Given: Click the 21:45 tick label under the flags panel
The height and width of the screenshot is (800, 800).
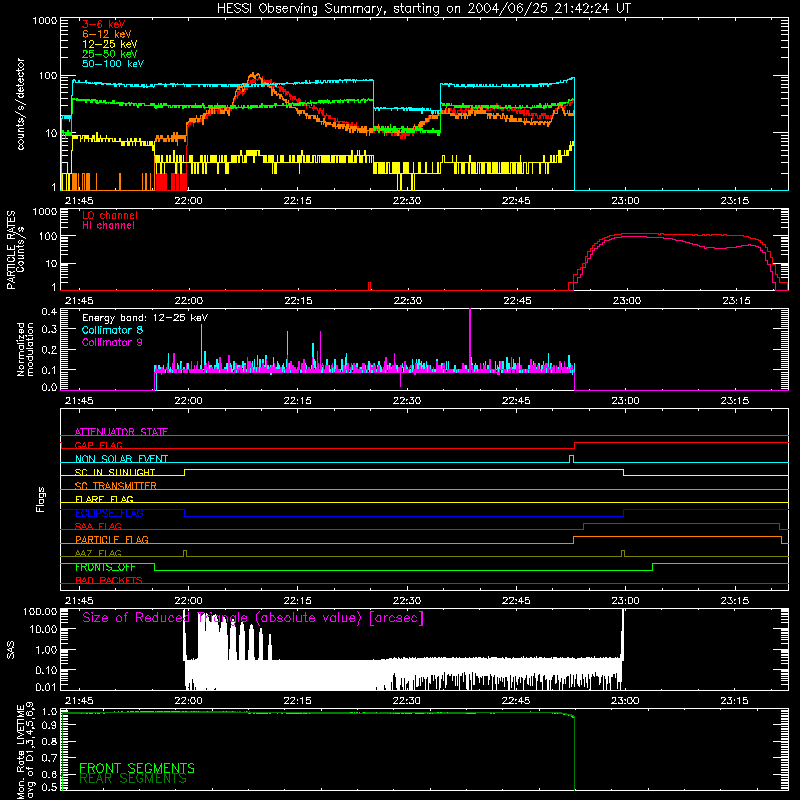Looking at the screenshot, I should coord(79,601).
